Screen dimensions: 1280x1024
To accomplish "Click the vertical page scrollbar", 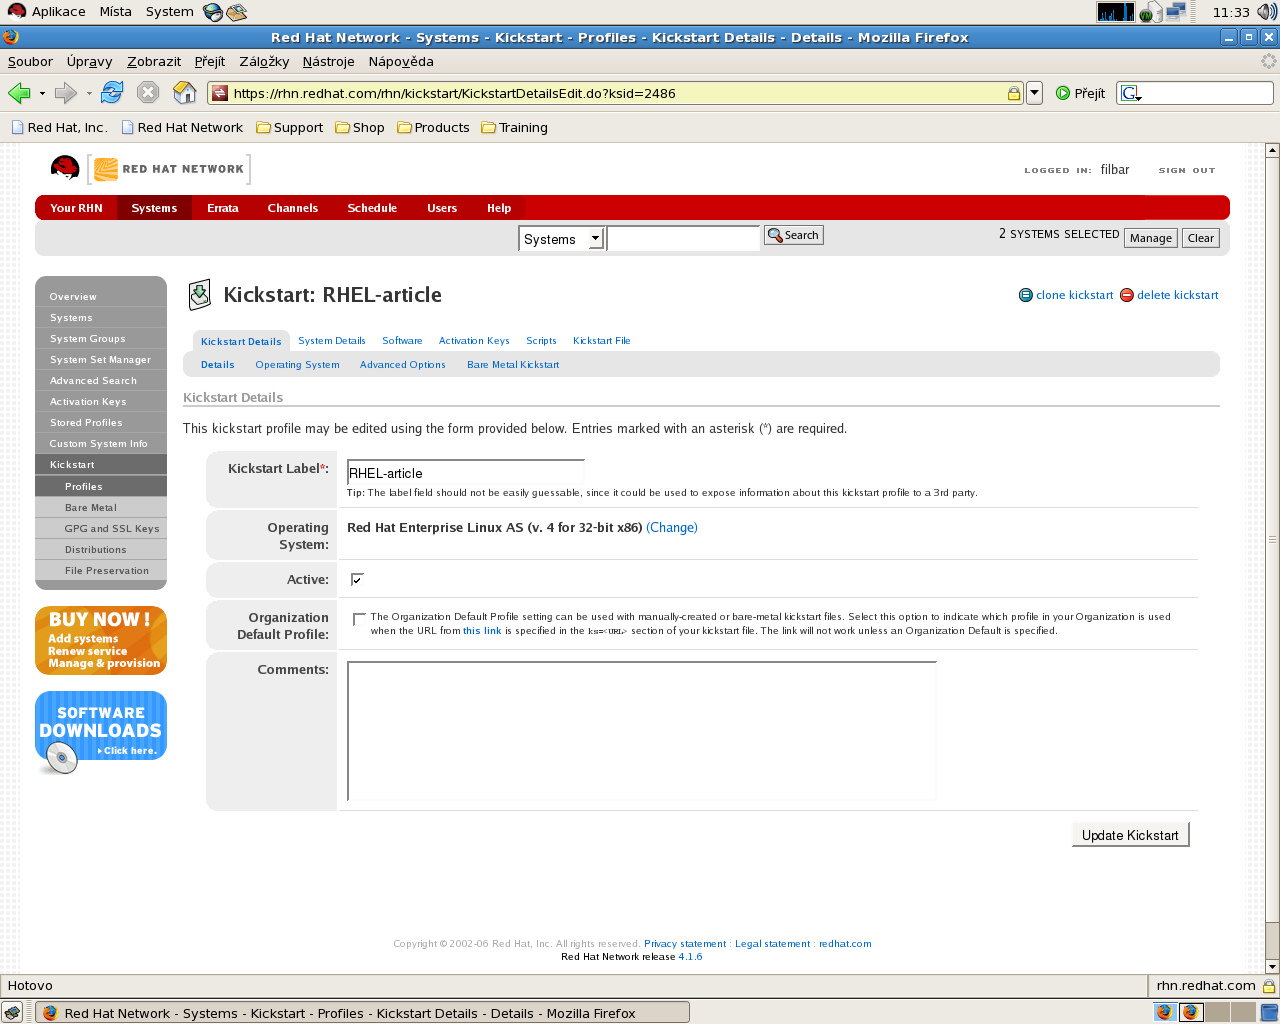I will (1272, 540).
